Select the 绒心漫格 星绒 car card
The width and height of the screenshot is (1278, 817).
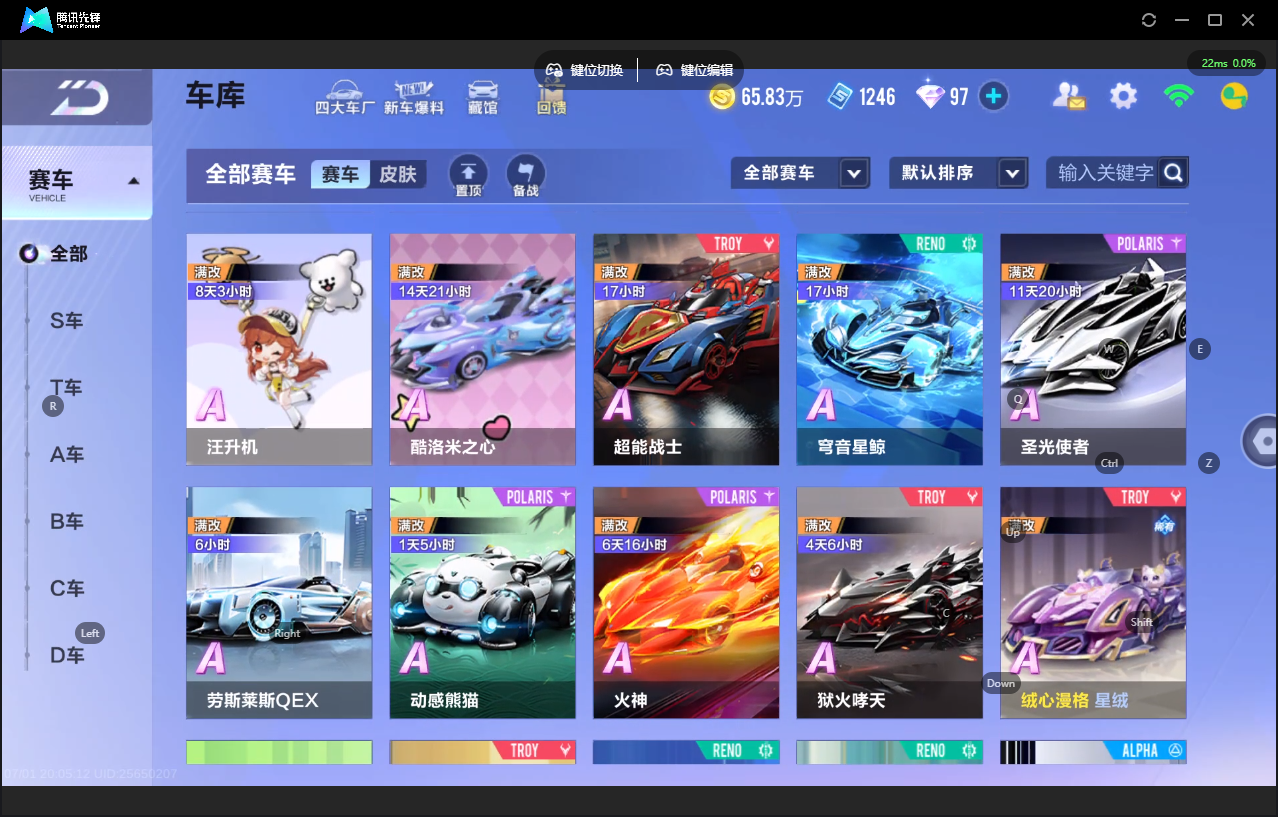click(1093, 603)
